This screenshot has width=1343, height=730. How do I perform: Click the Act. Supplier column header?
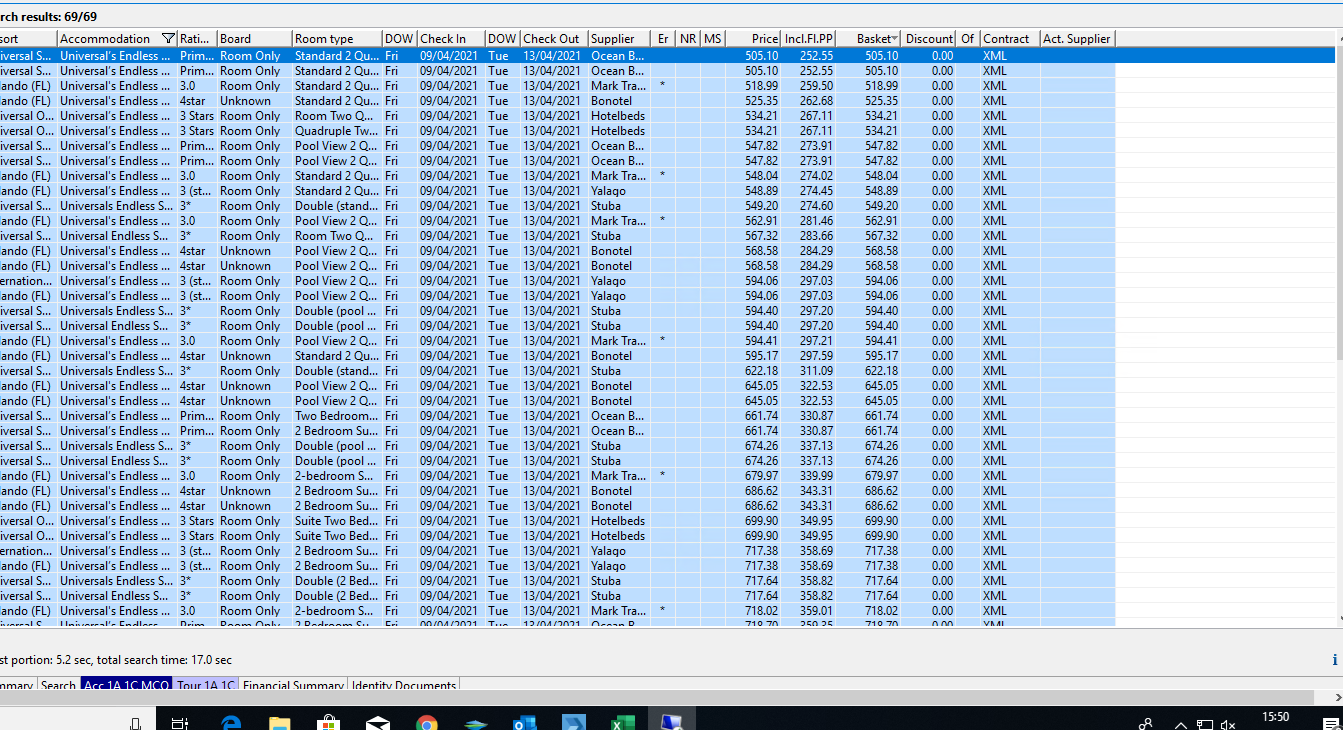click(1077, 39)
